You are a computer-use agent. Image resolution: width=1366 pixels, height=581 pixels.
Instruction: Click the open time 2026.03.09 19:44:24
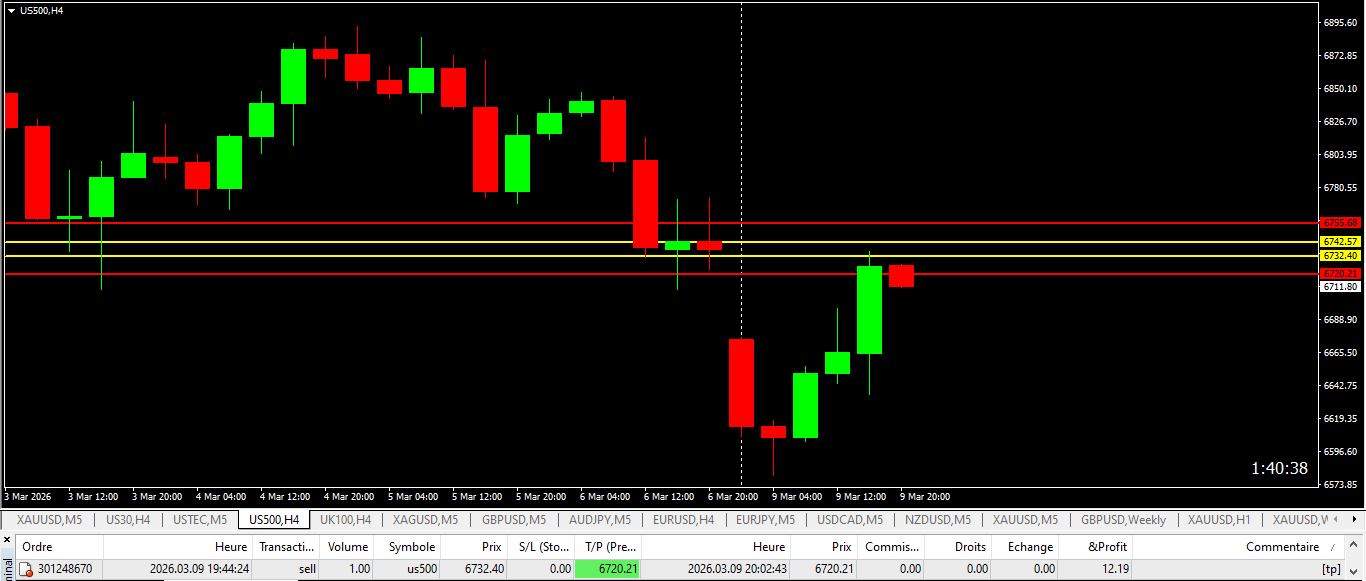[199, 569]
